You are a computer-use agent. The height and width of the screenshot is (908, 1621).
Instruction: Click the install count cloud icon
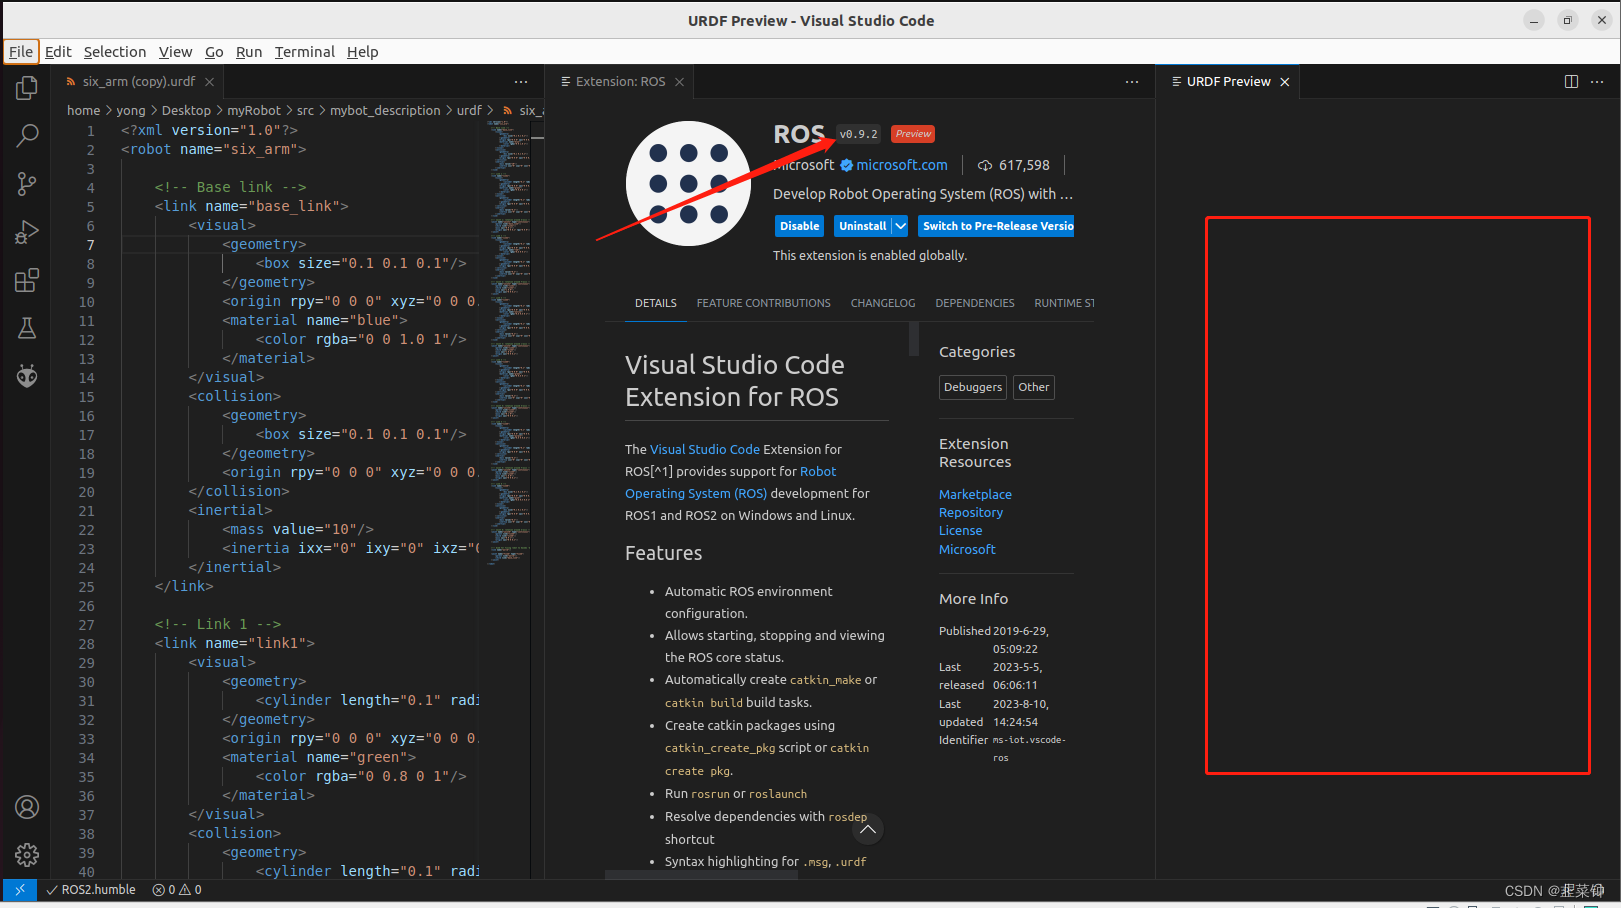[x=985, y=166]
